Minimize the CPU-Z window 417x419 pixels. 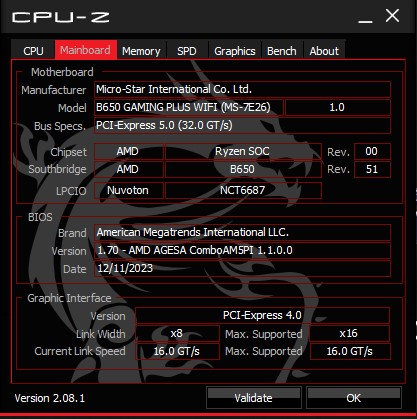pyautogui.click(x=365, y=17)
